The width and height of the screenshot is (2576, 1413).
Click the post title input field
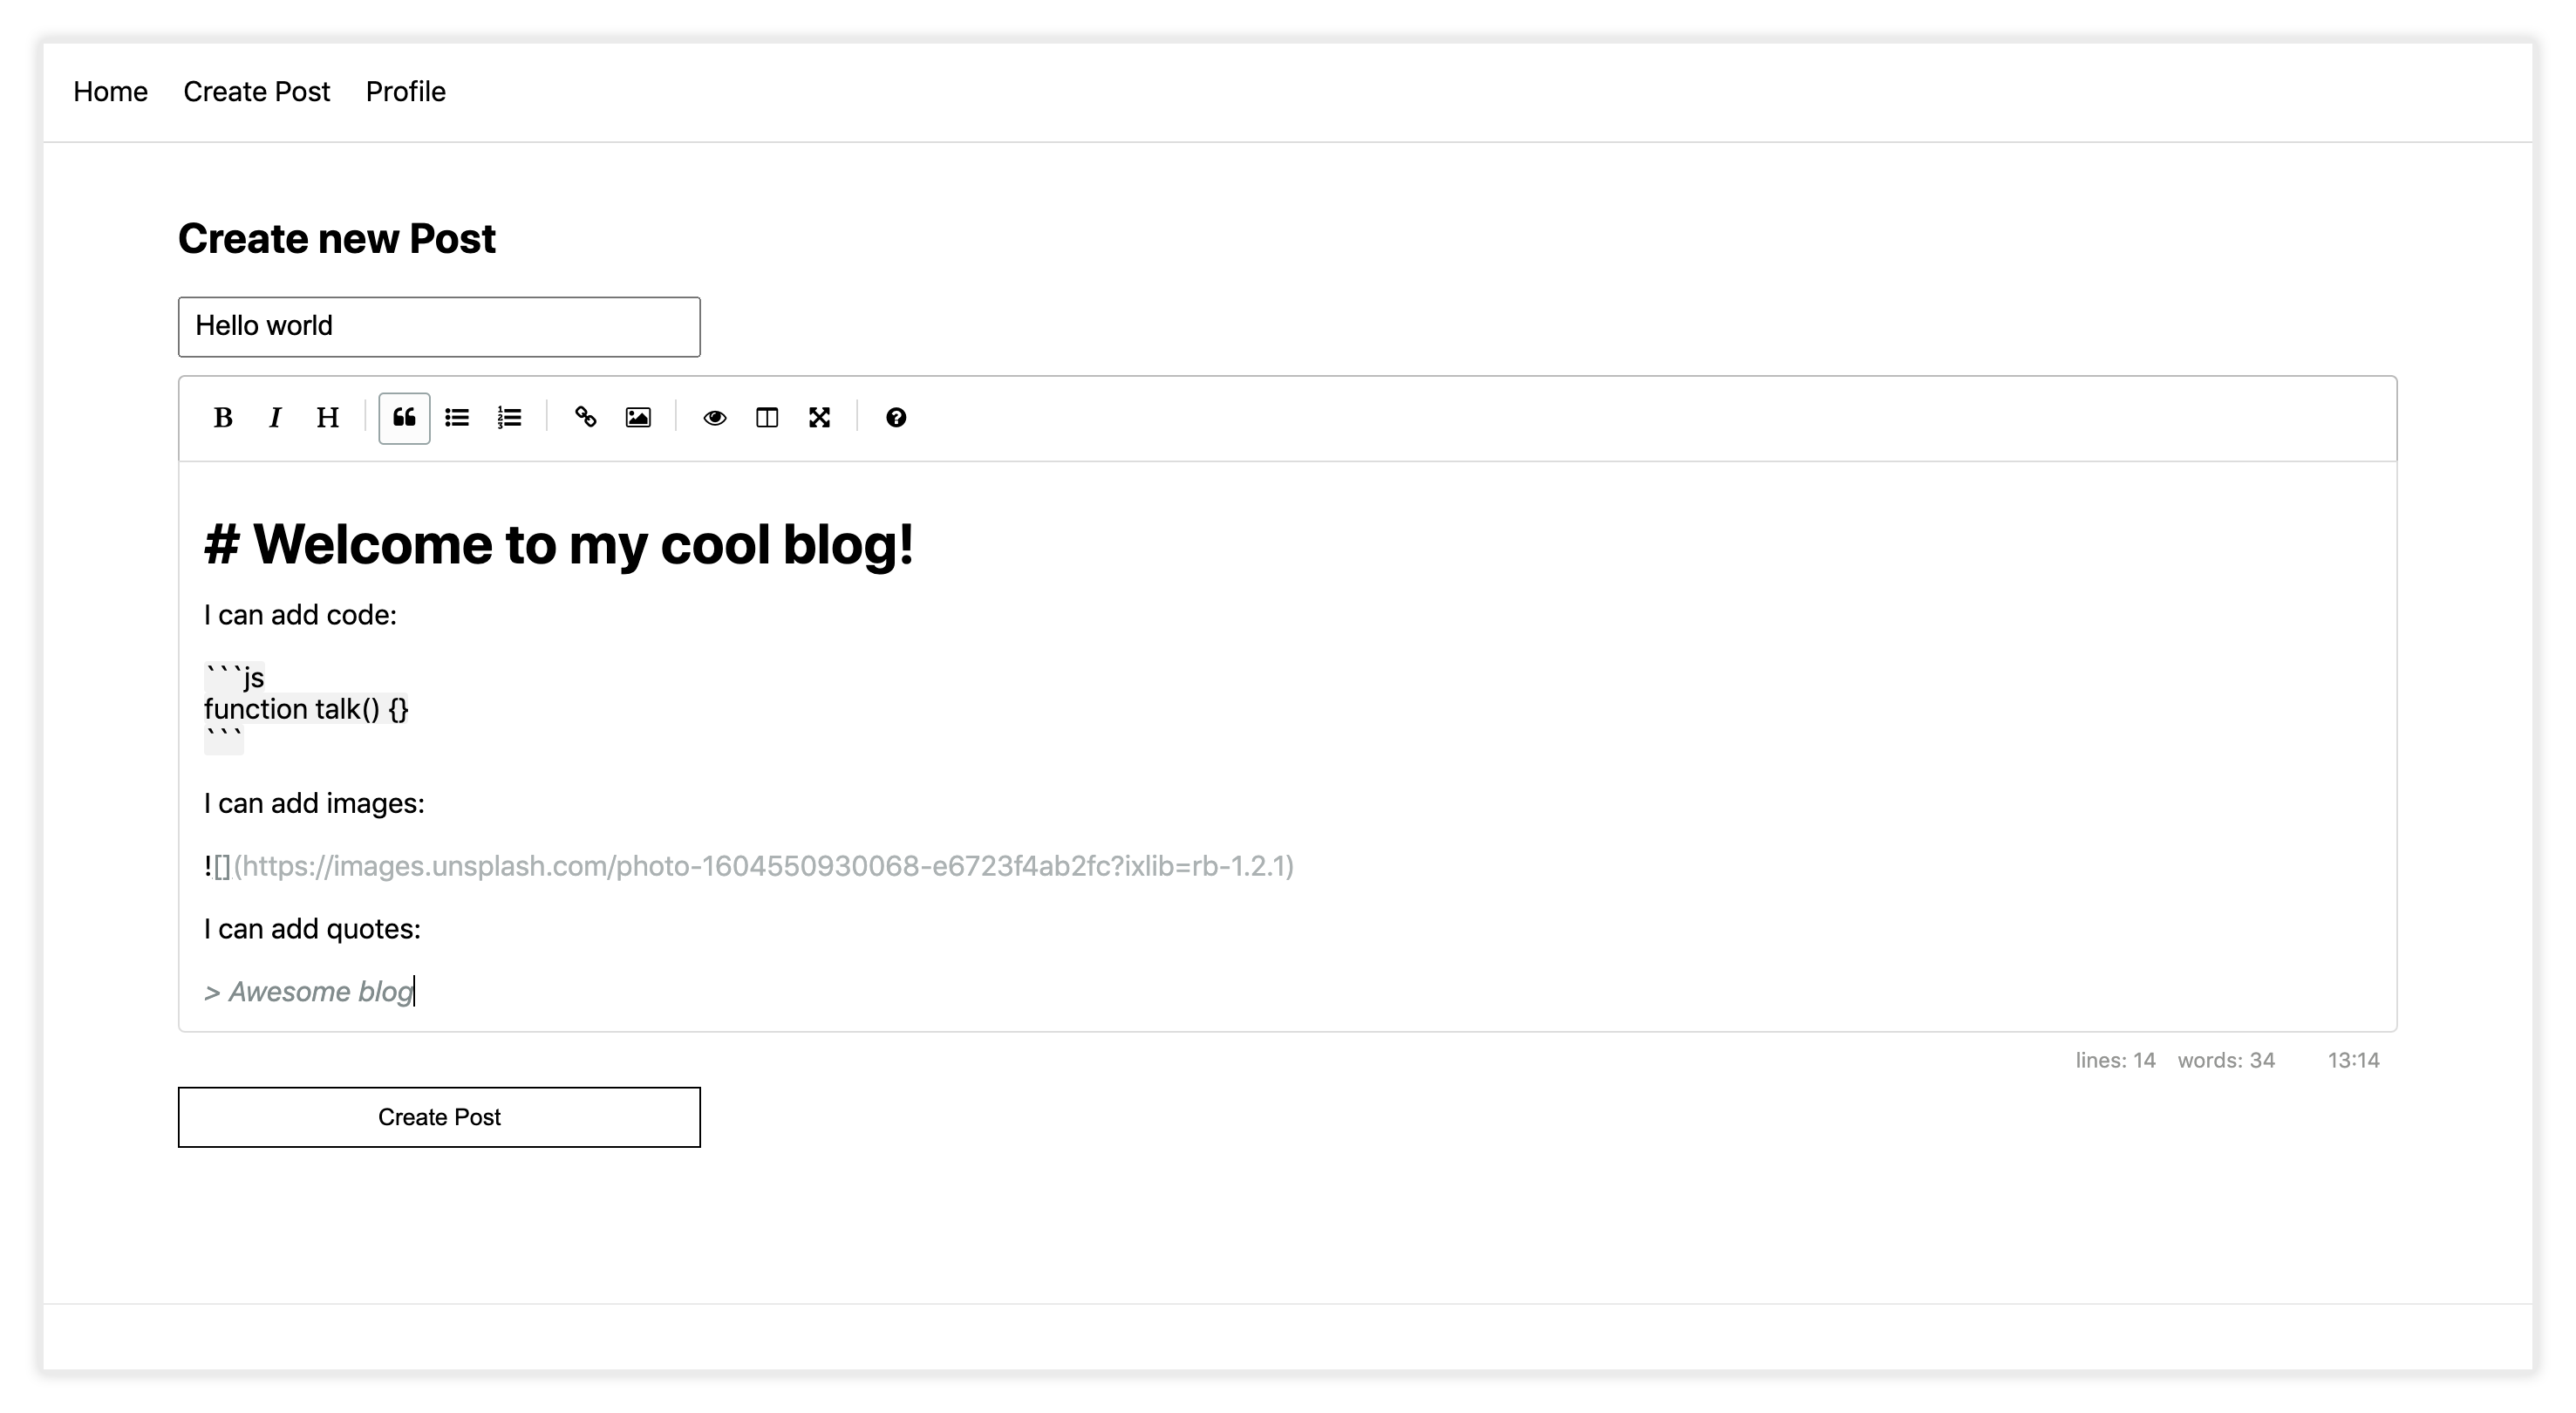[439, 325]
